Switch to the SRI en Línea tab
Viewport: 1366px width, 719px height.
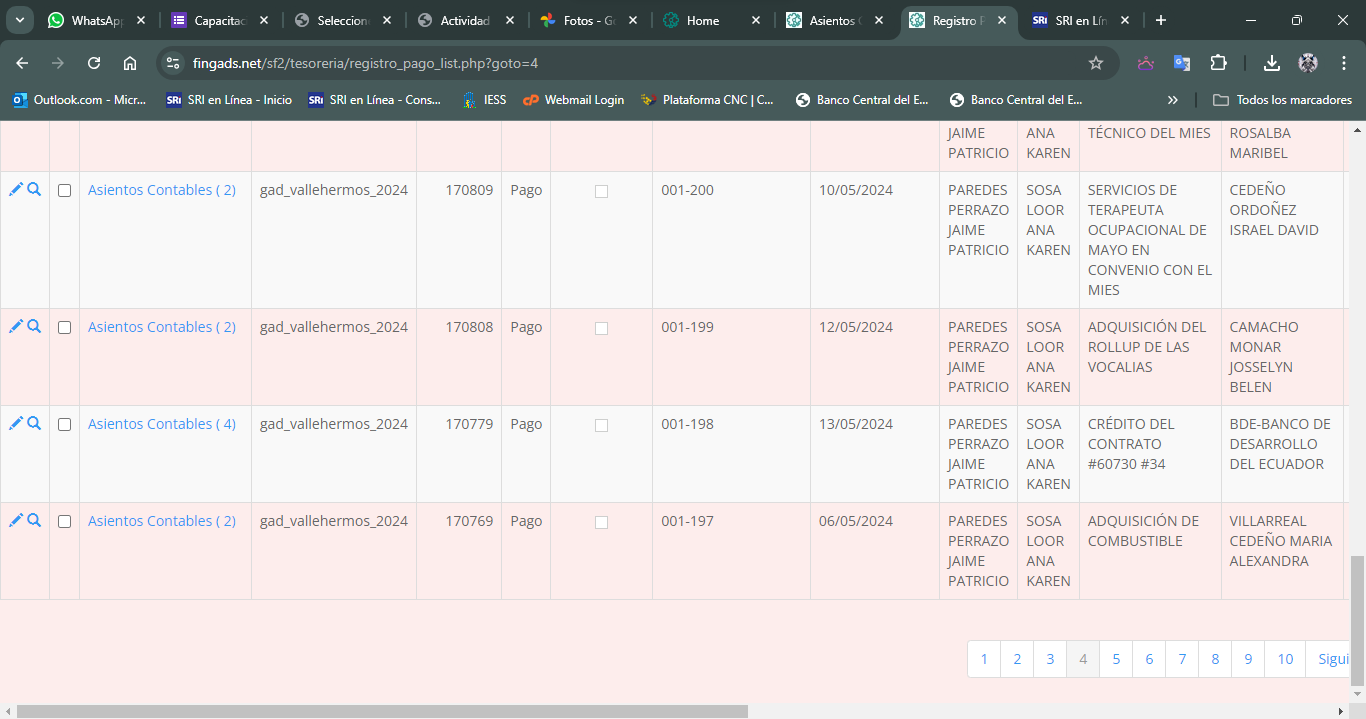pos(1080,20)
